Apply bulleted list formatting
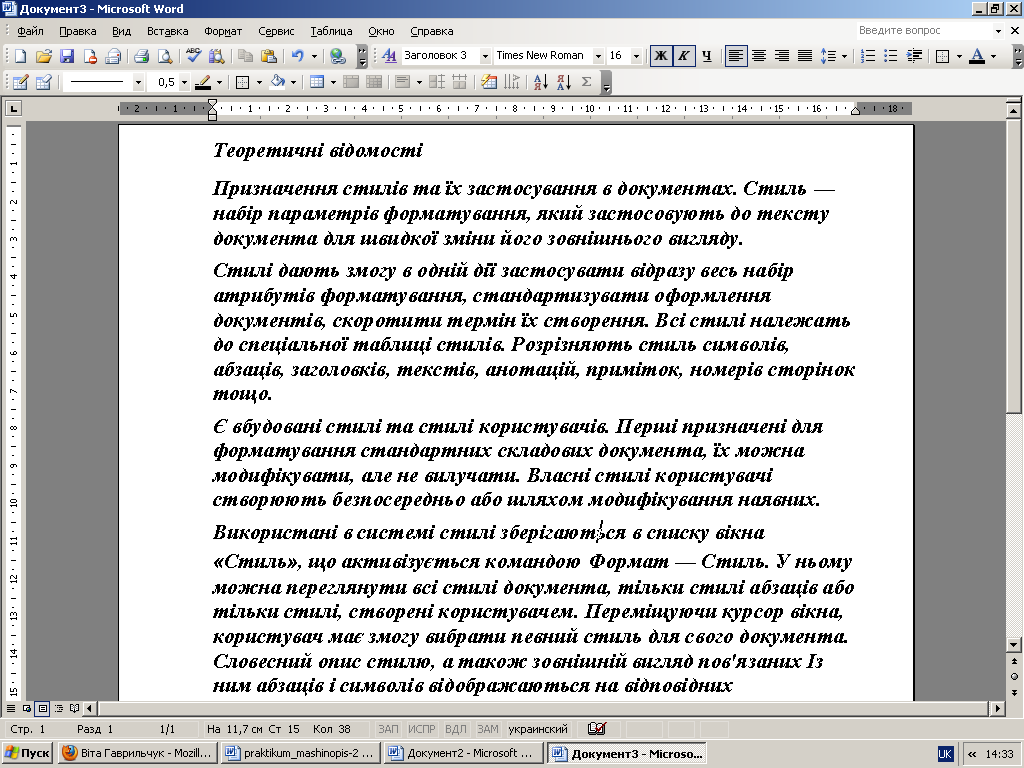Screen dimensions: 1024x768 click(x=891, y=56)
